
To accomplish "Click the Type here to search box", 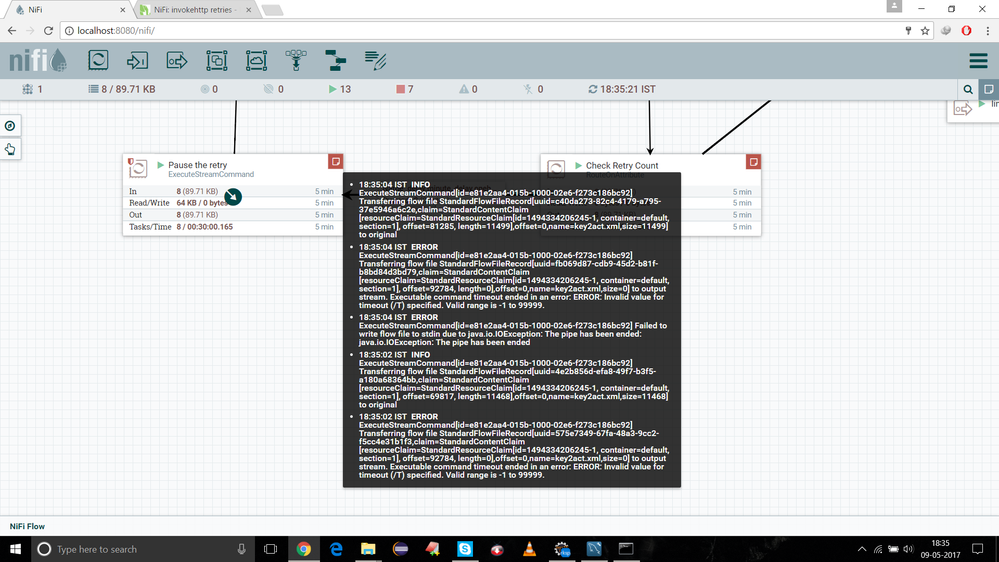I will click(x=141, y=549).
